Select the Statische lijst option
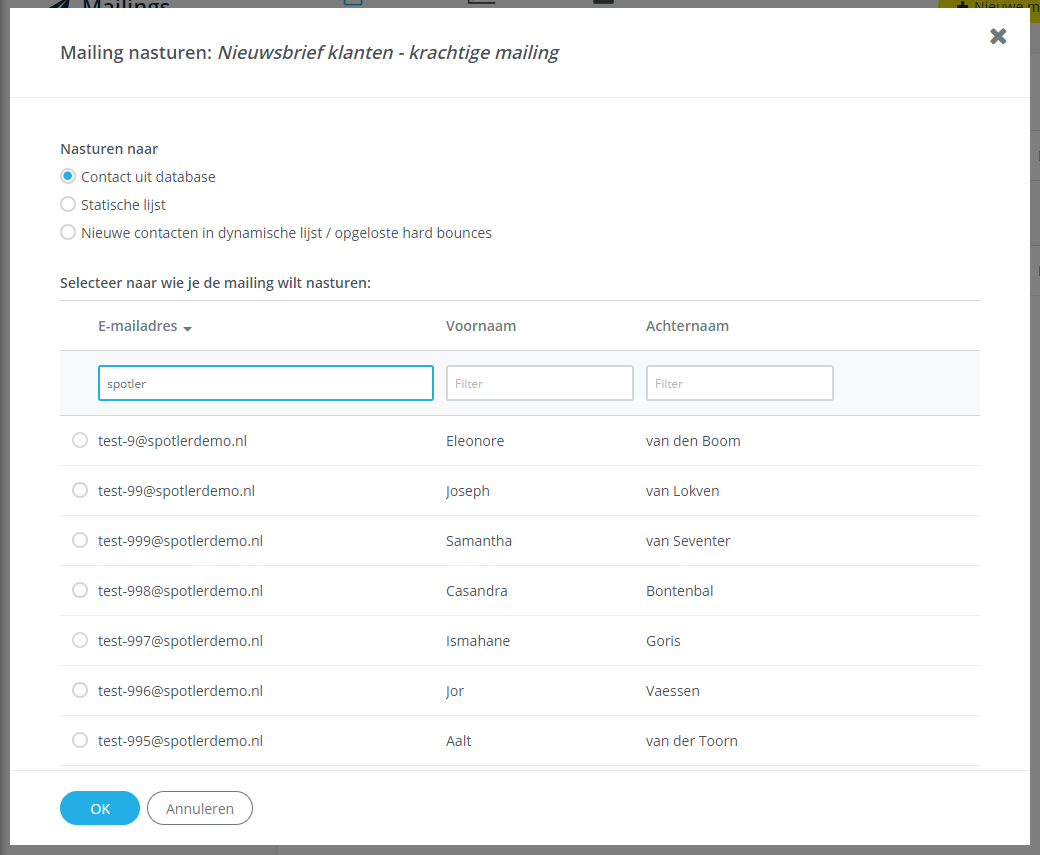 click(67, 203)
